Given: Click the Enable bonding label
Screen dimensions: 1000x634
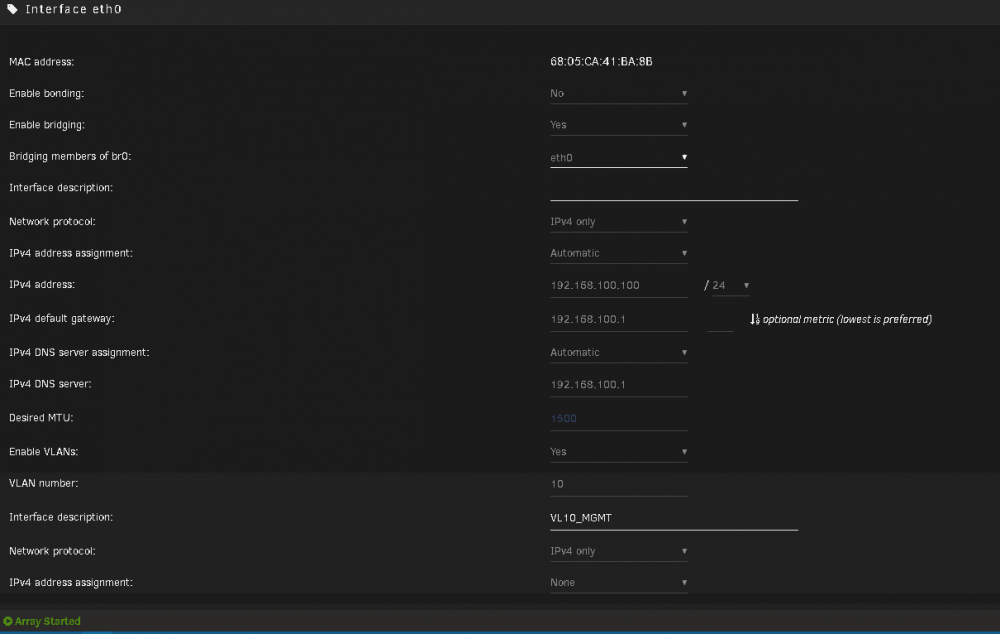Looking at the screenshot, I should point(47,93).
